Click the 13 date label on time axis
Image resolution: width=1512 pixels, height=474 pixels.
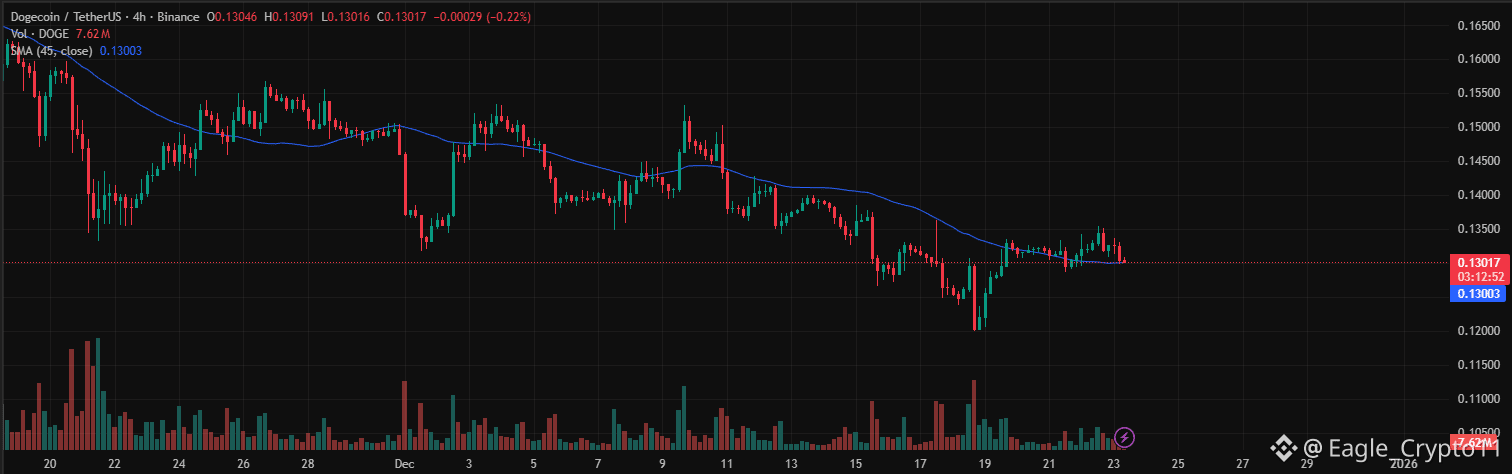click(x=791, y=464)
